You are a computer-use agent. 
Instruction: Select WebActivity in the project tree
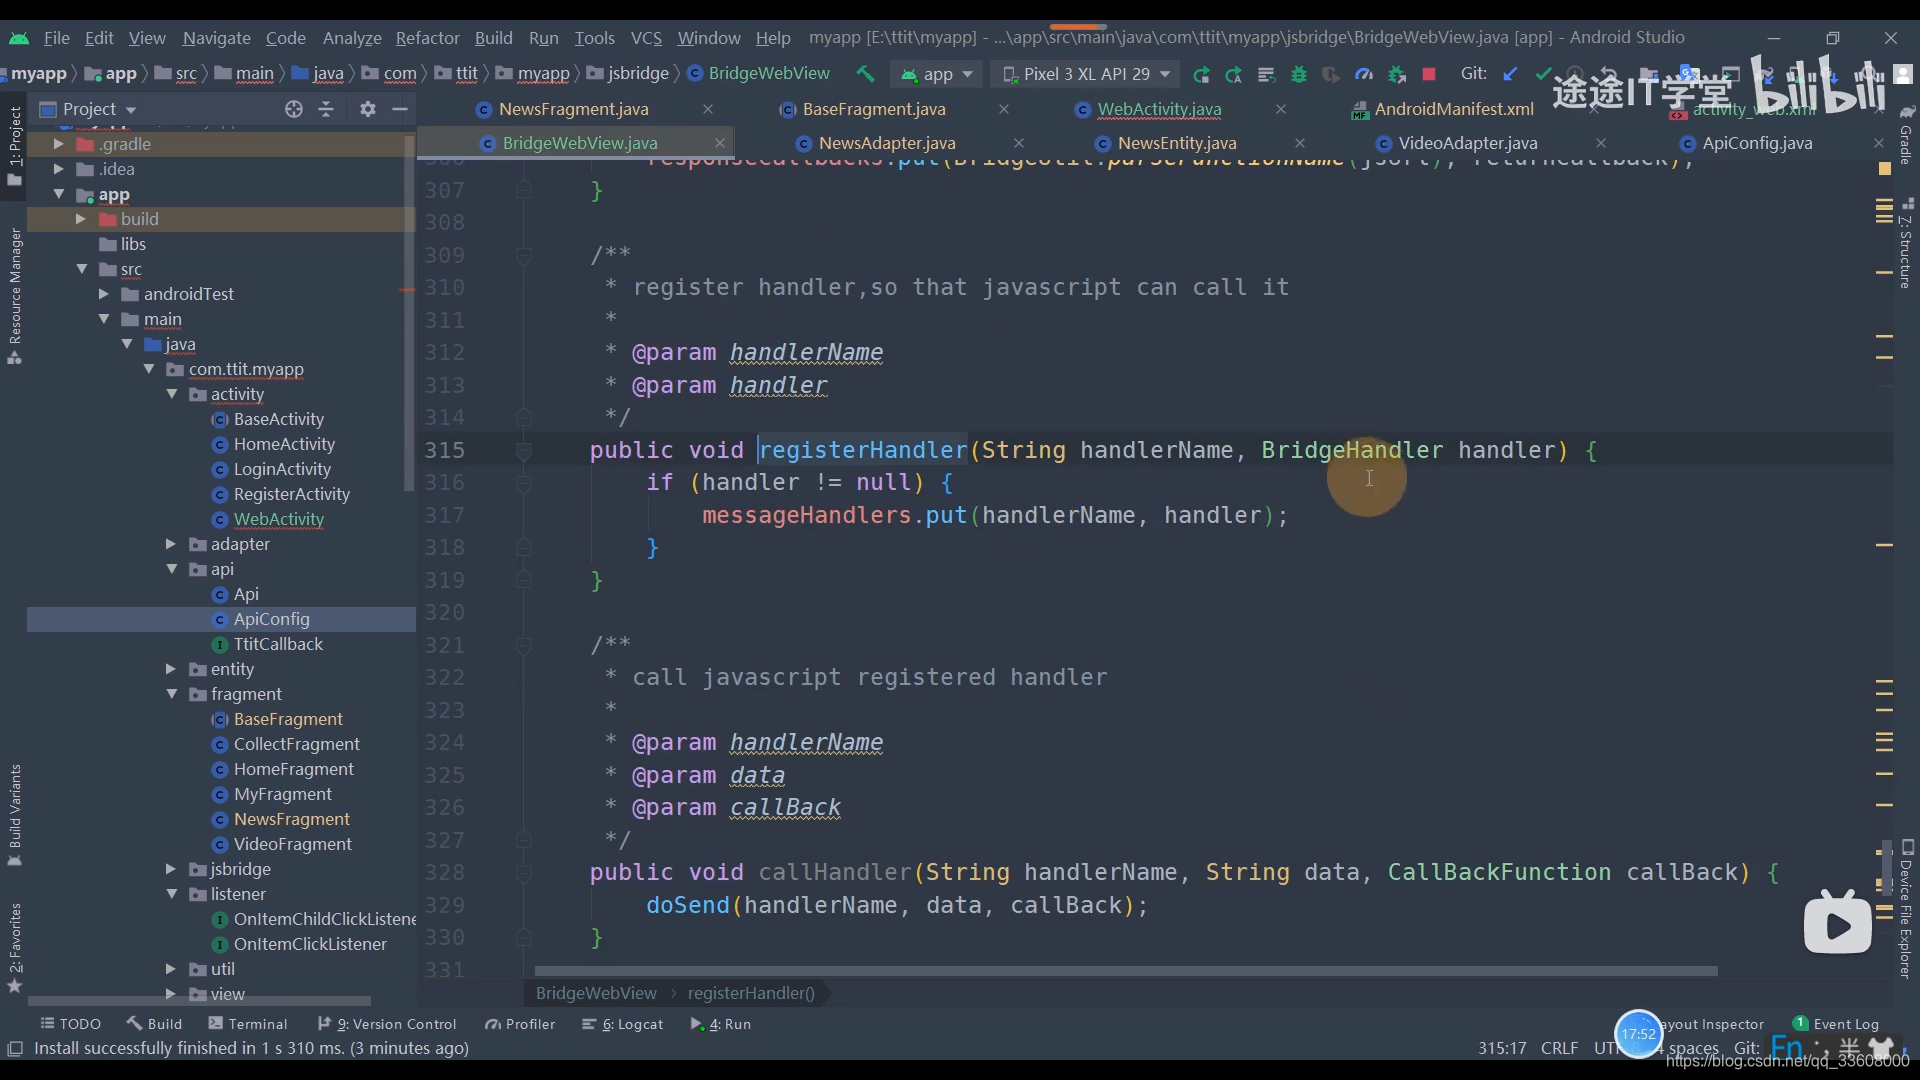pyautogui.click(x=278, y=519)
